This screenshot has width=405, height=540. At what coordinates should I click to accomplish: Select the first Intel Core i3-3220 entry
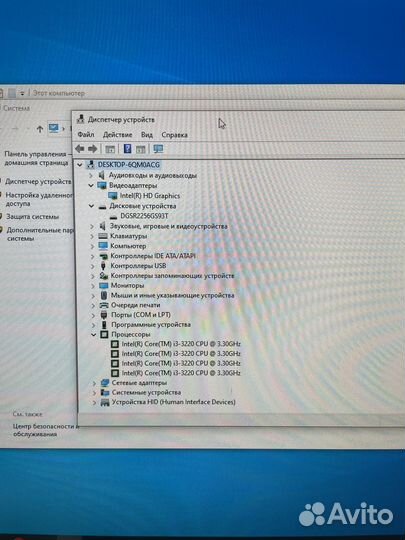[181, 344]
